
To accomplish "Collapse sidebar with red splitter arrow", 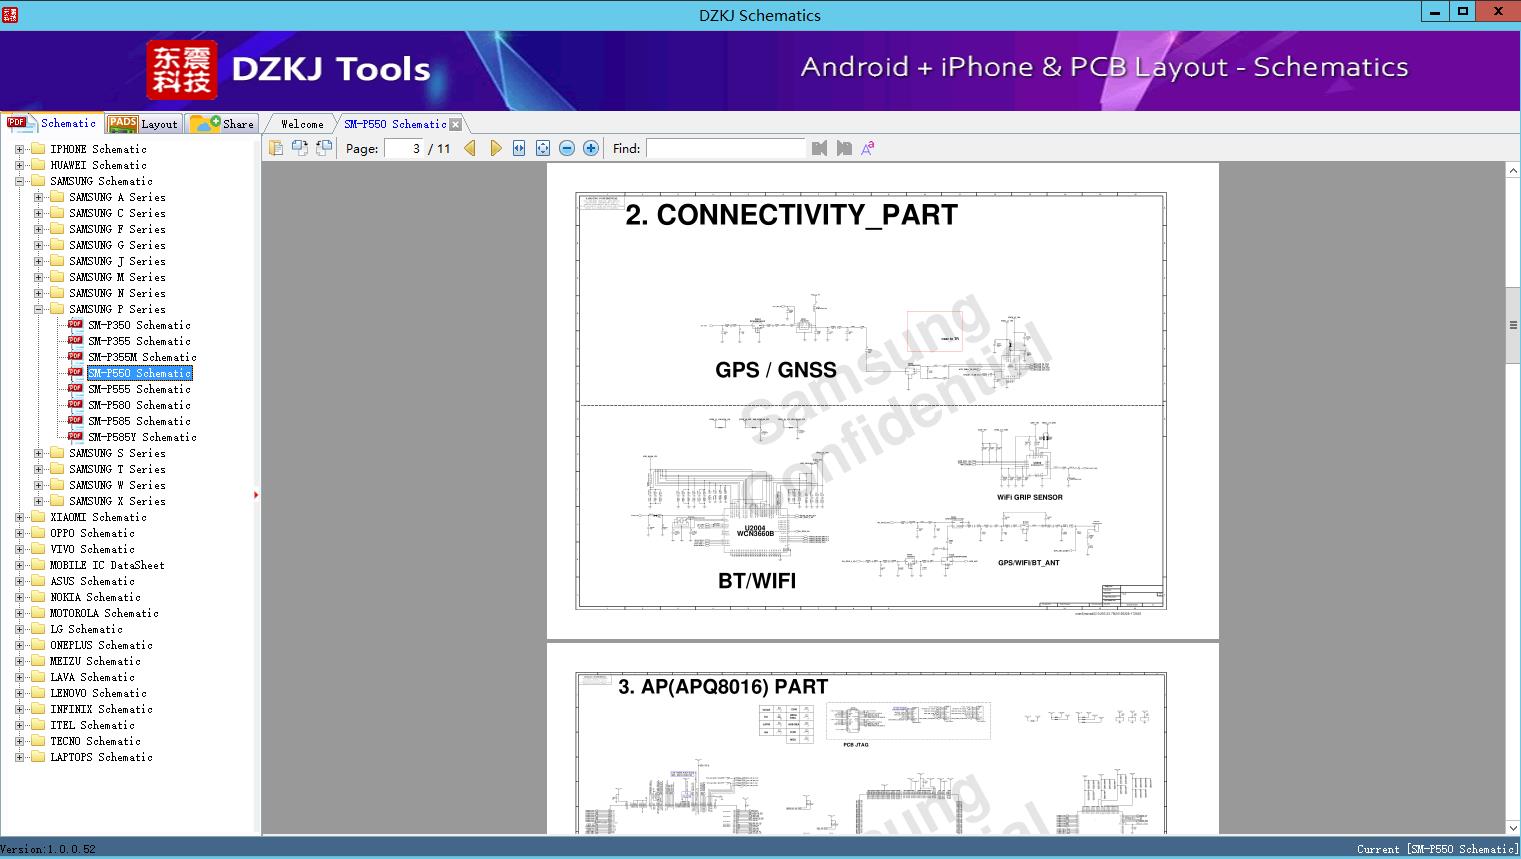I will point(256,495).
